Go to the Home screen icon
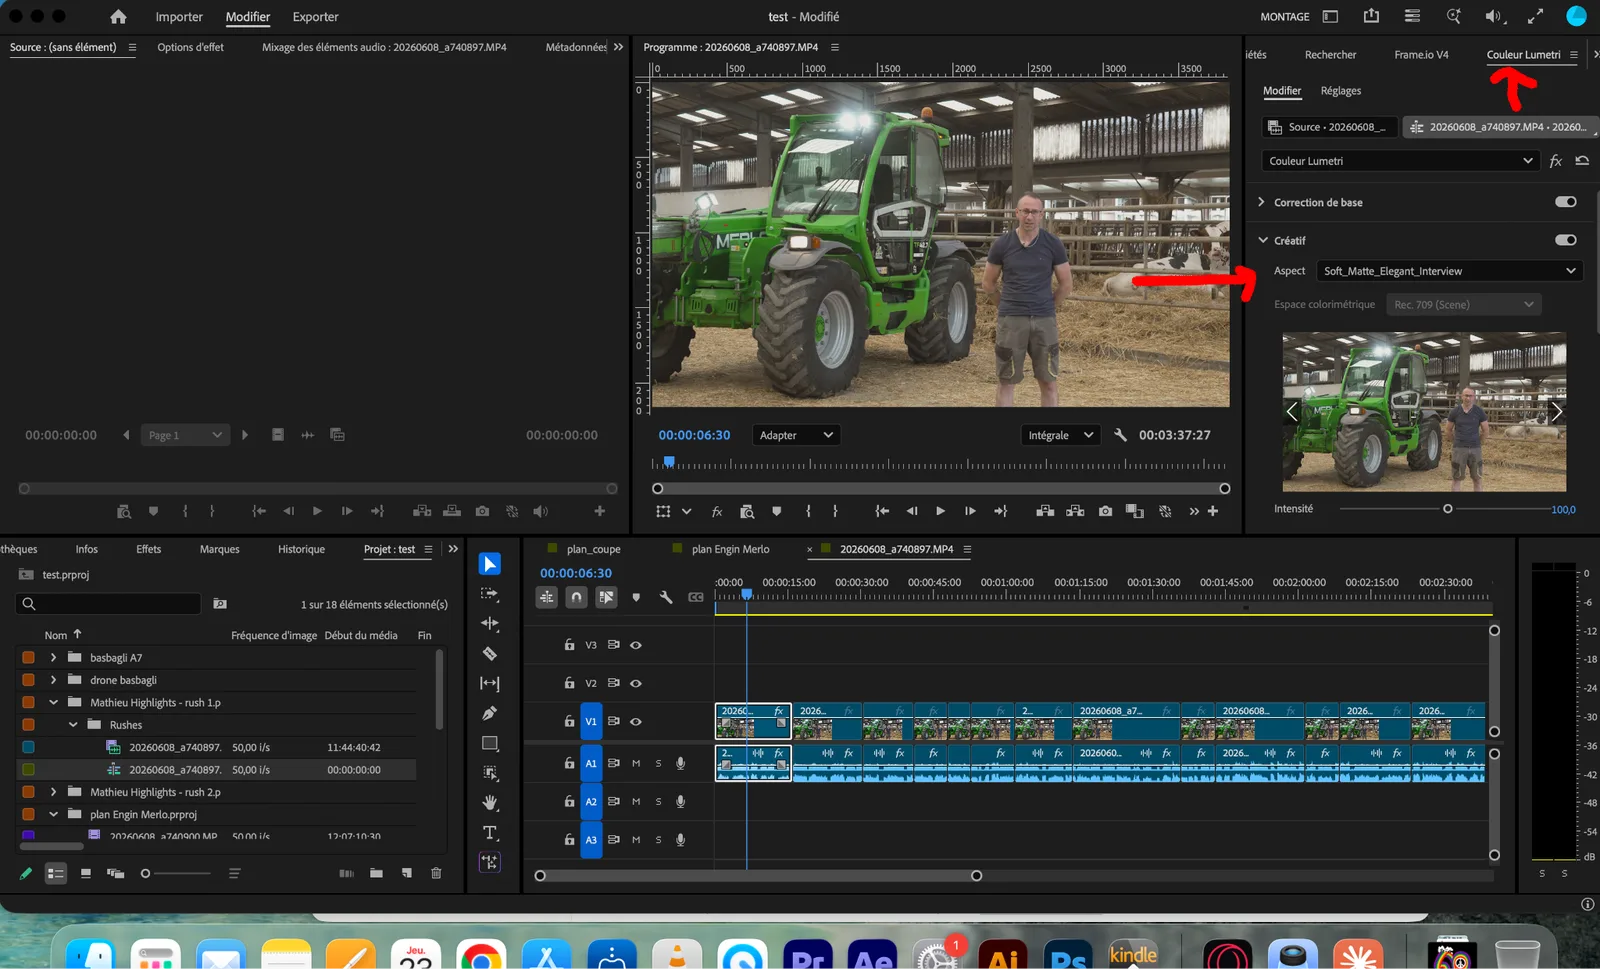The image size is (1600, 969). pyautogui.click(x=118, y=17)
